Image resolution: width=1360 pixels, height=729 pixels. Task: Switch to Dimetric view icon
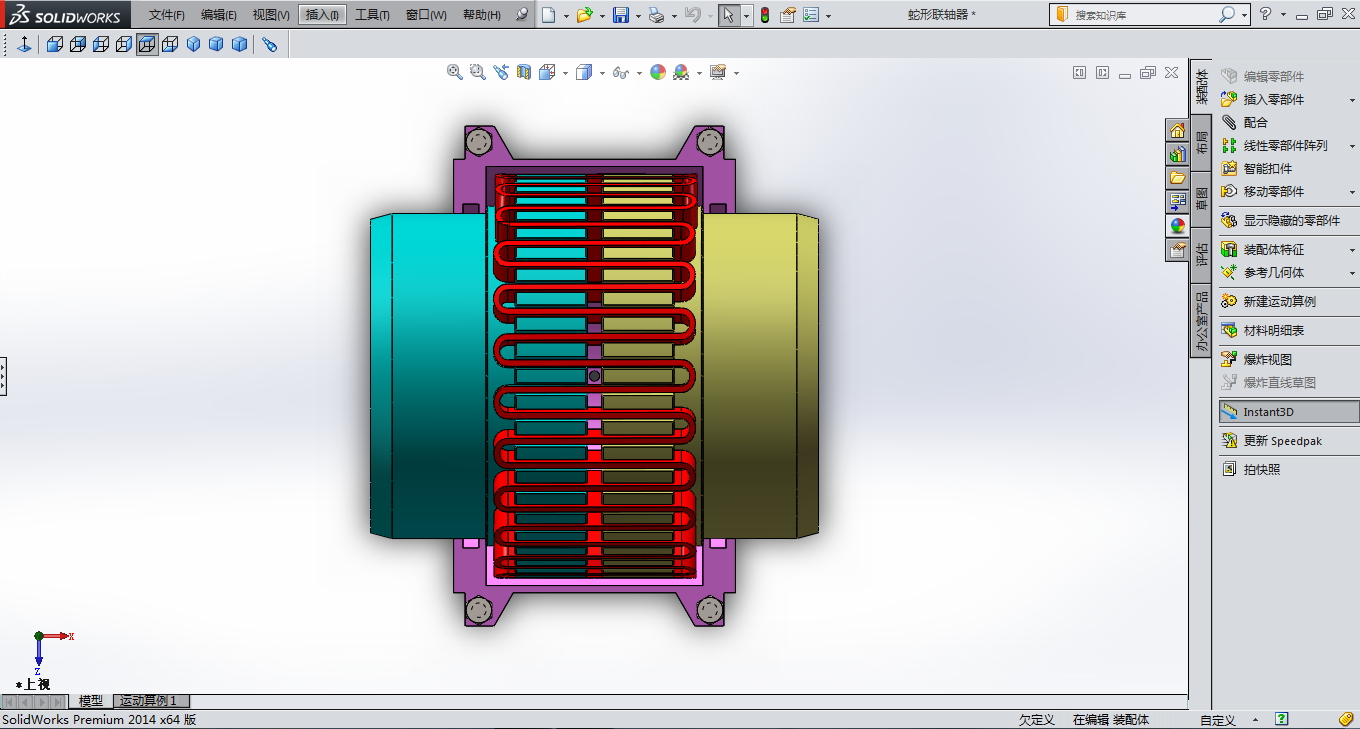(x=239, y=44)
